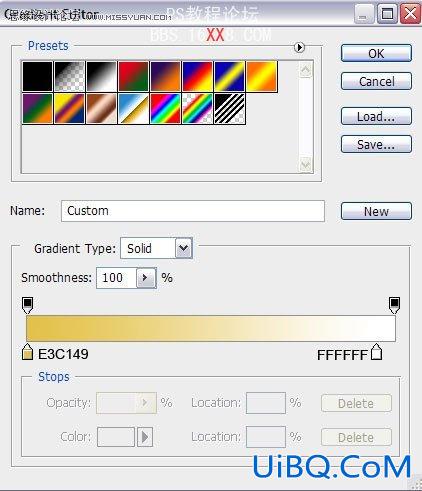This screenshot has height=491, width=422.
Task: Select the FFFFFF white color stop
Action: coord(377,352)
